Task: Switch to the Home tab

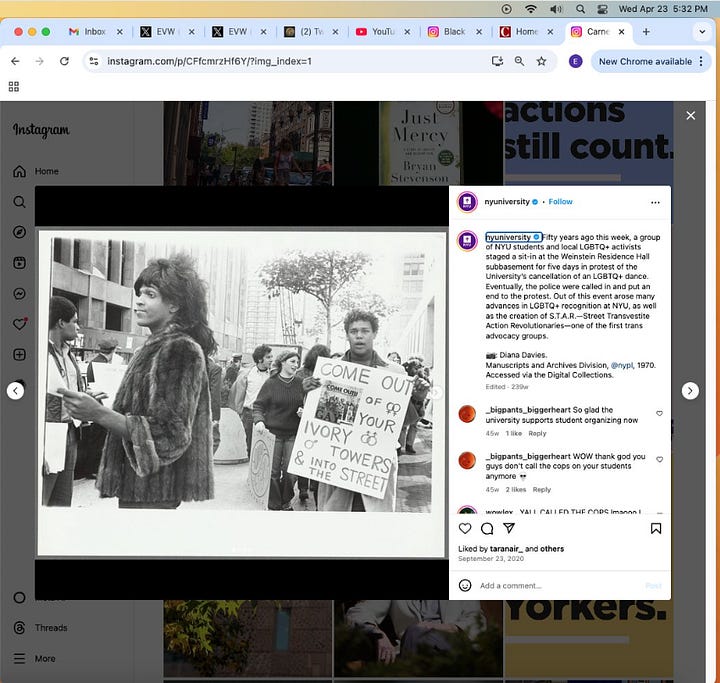Action: tap(519, 32)
